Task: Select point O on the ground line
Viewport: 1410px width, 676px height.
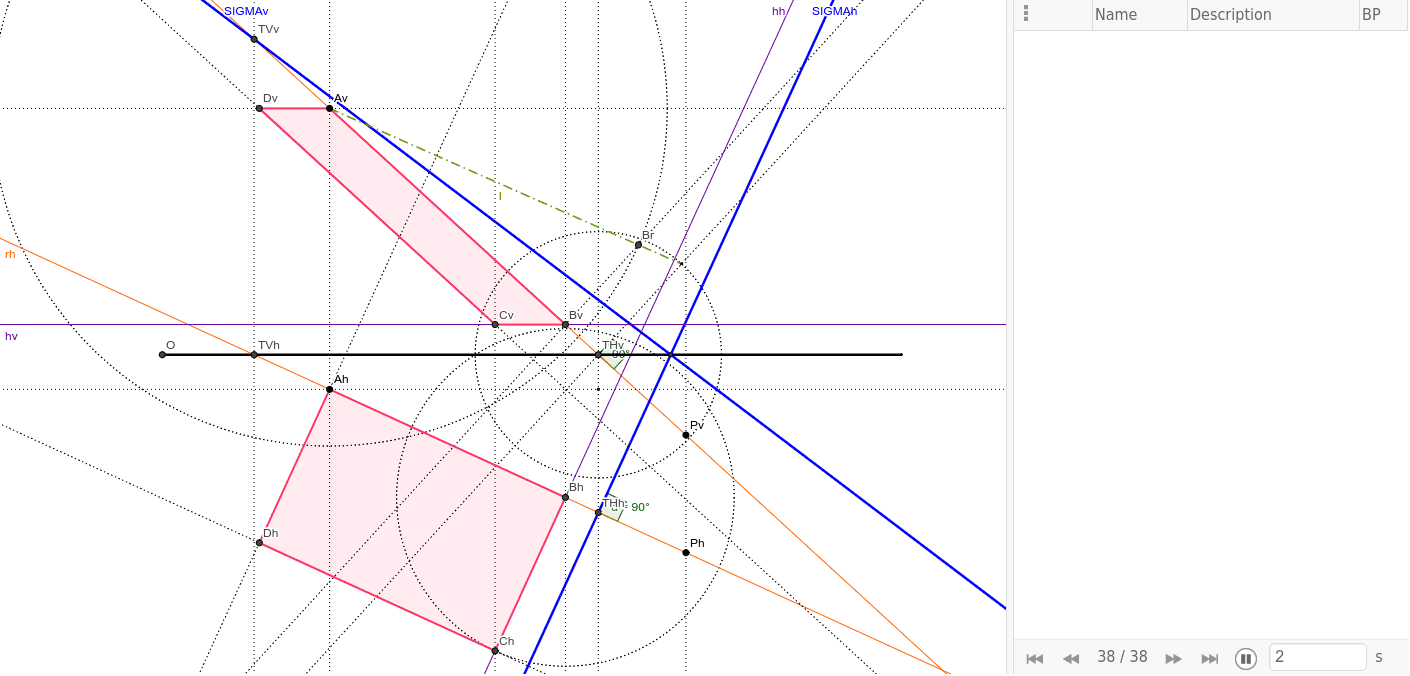Action: pyautogui.click(x=162, y=354)
